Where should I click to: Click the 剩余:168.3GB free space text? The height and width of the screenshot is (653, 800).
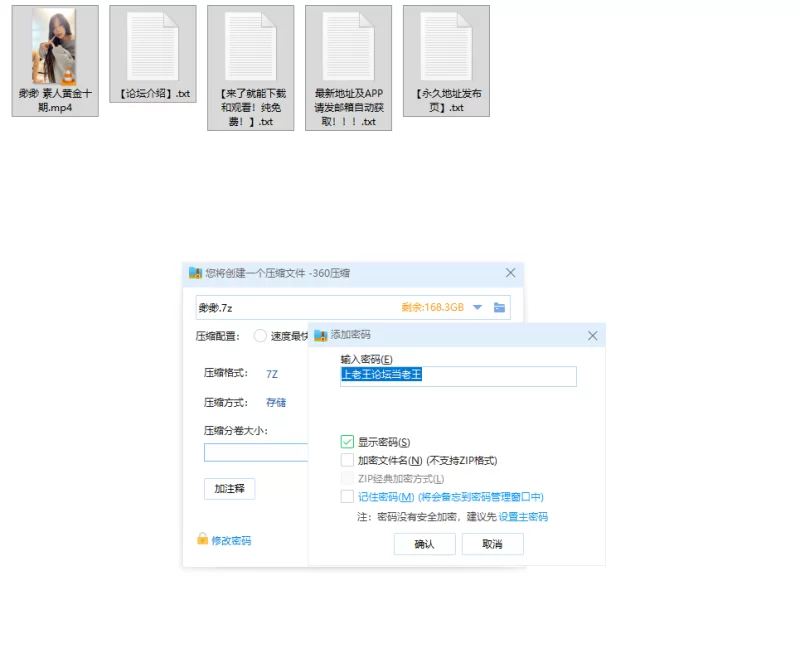(433, 307)
